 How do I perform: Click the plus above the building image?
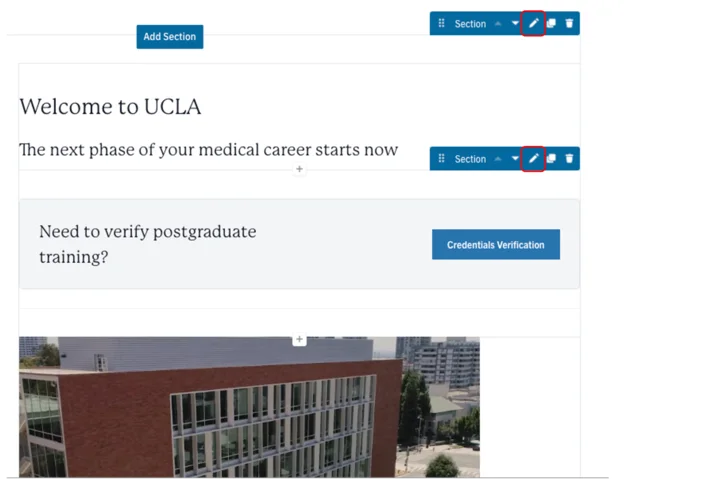pyautogui.click(x=299, y=340)
